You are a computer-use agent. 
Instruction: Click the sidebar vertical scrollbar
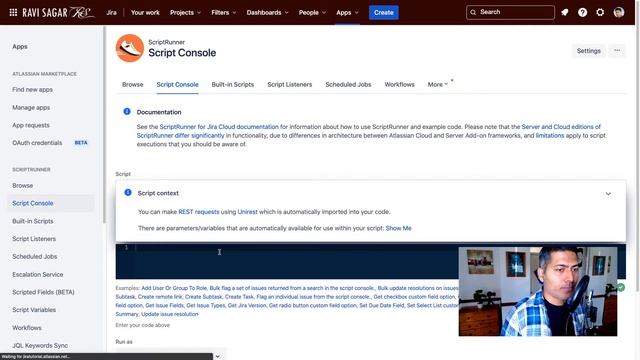[x=104, y=124]
